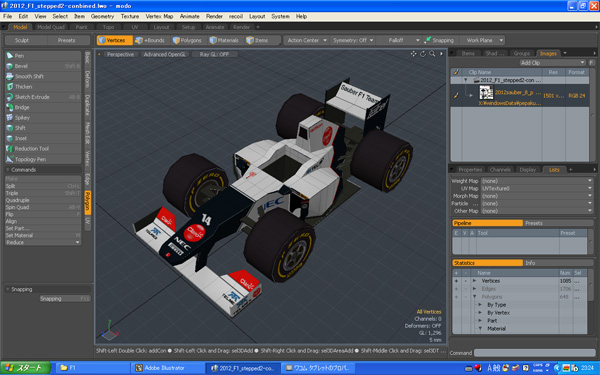Open the Reduction Tool

pos(43,149)
